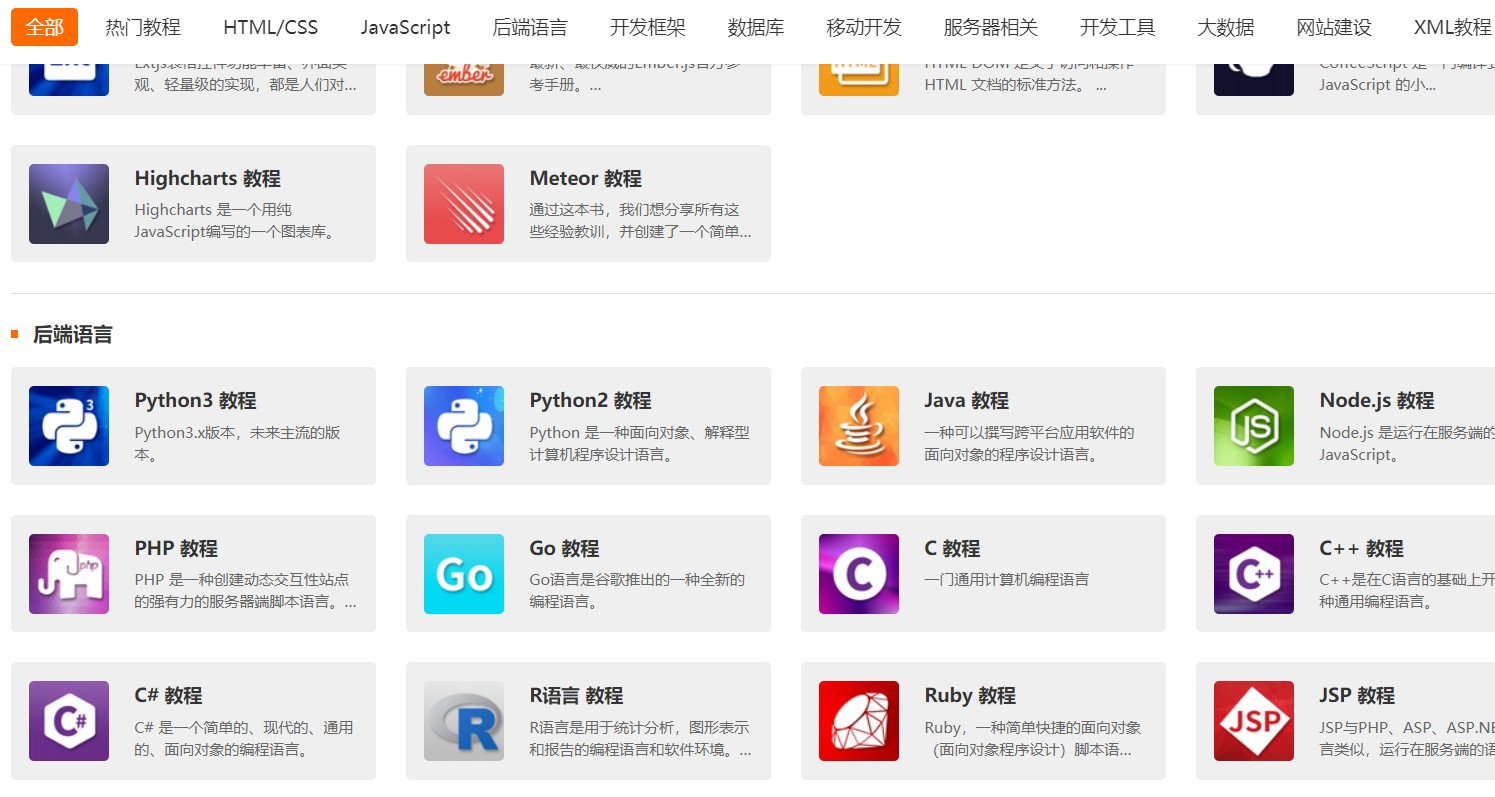The height and width of the screenshot is (797, 1495).
Task: Switch to the 服务器相关 tab
Action: (991, 27)
